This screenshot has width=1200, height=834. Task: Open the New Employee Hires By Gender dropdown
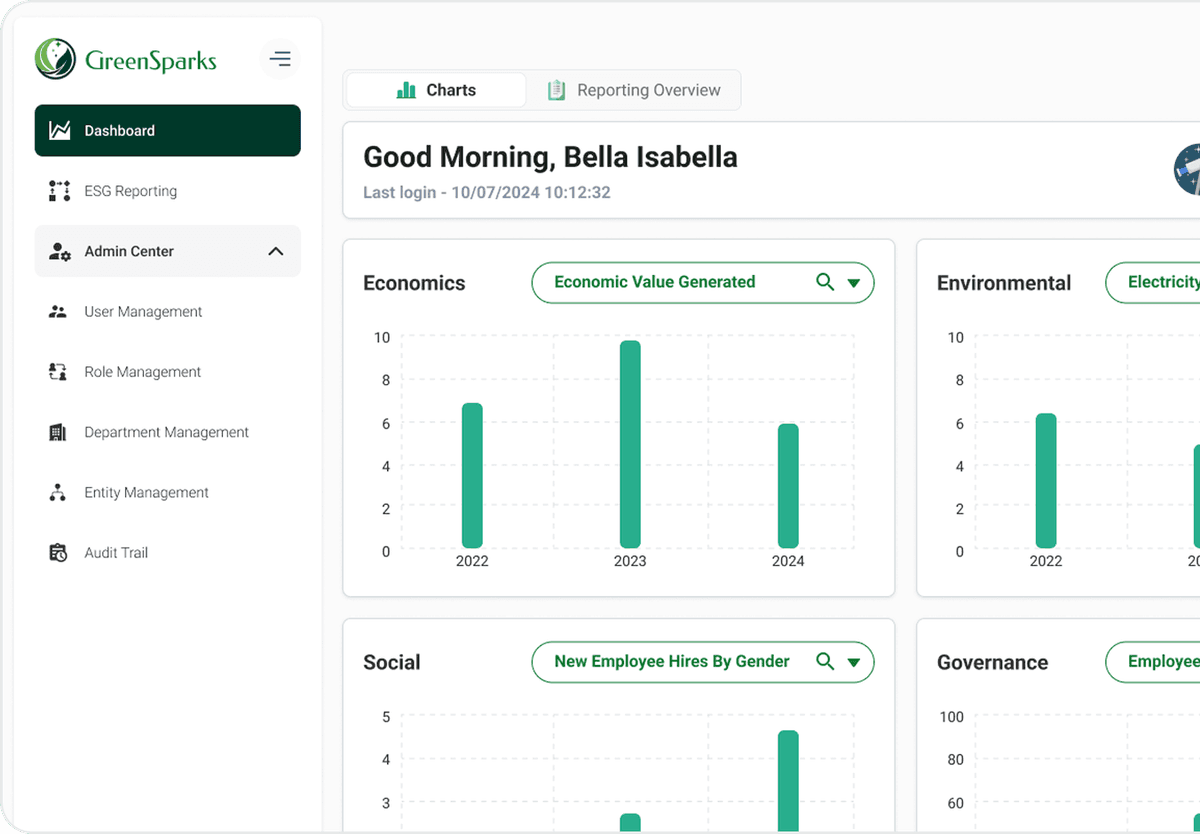(854, 662)
